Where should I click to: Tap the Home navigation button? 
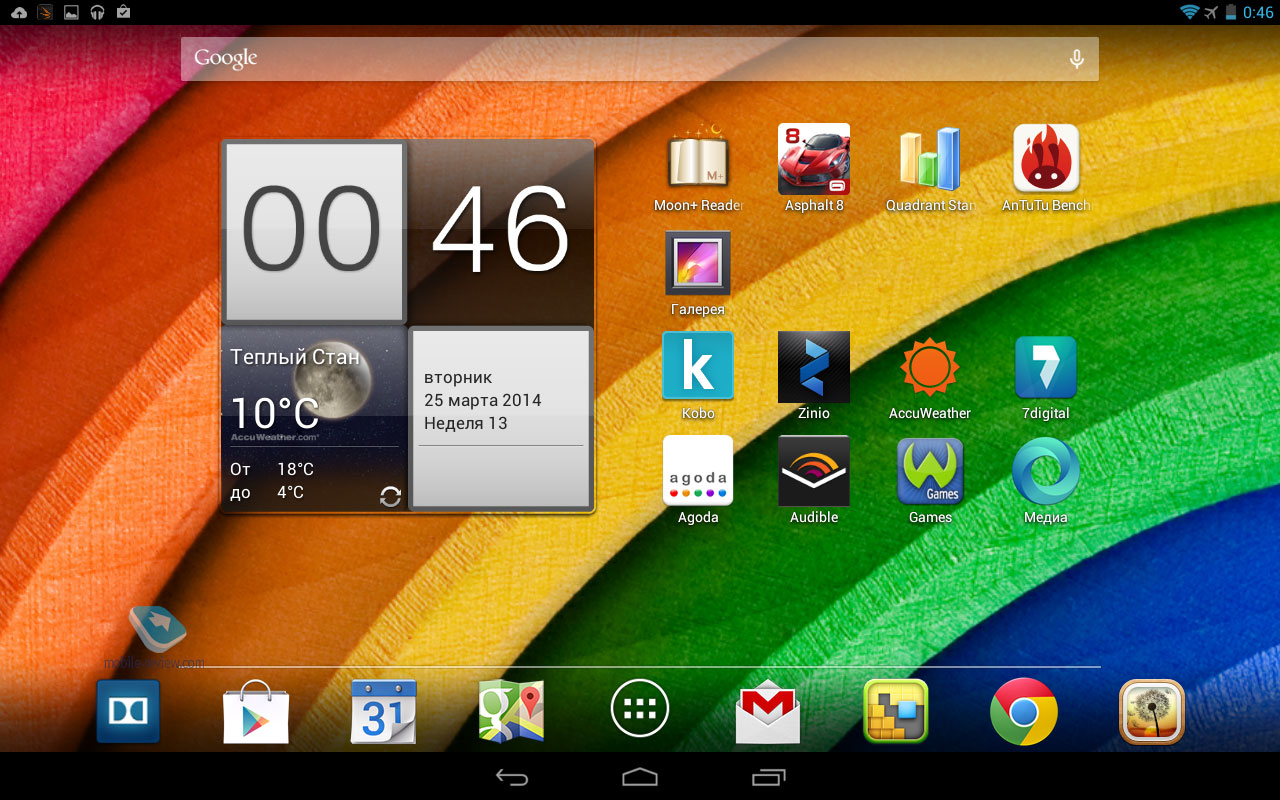[x=640, y=777]
